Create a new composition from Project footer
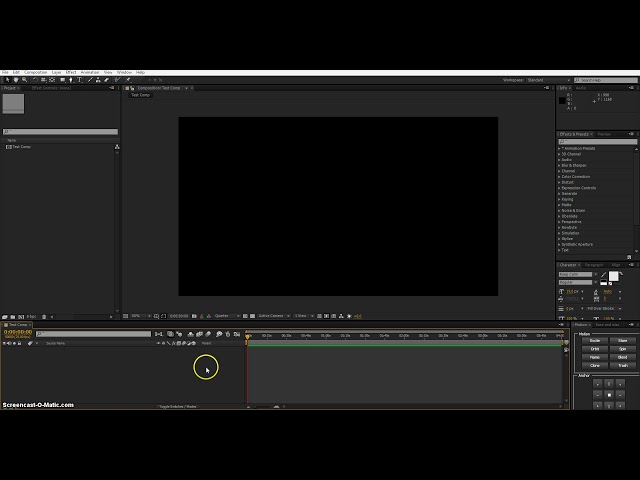Image resolution: width=640 pixels, height=480 pixels. click(21, 317)
